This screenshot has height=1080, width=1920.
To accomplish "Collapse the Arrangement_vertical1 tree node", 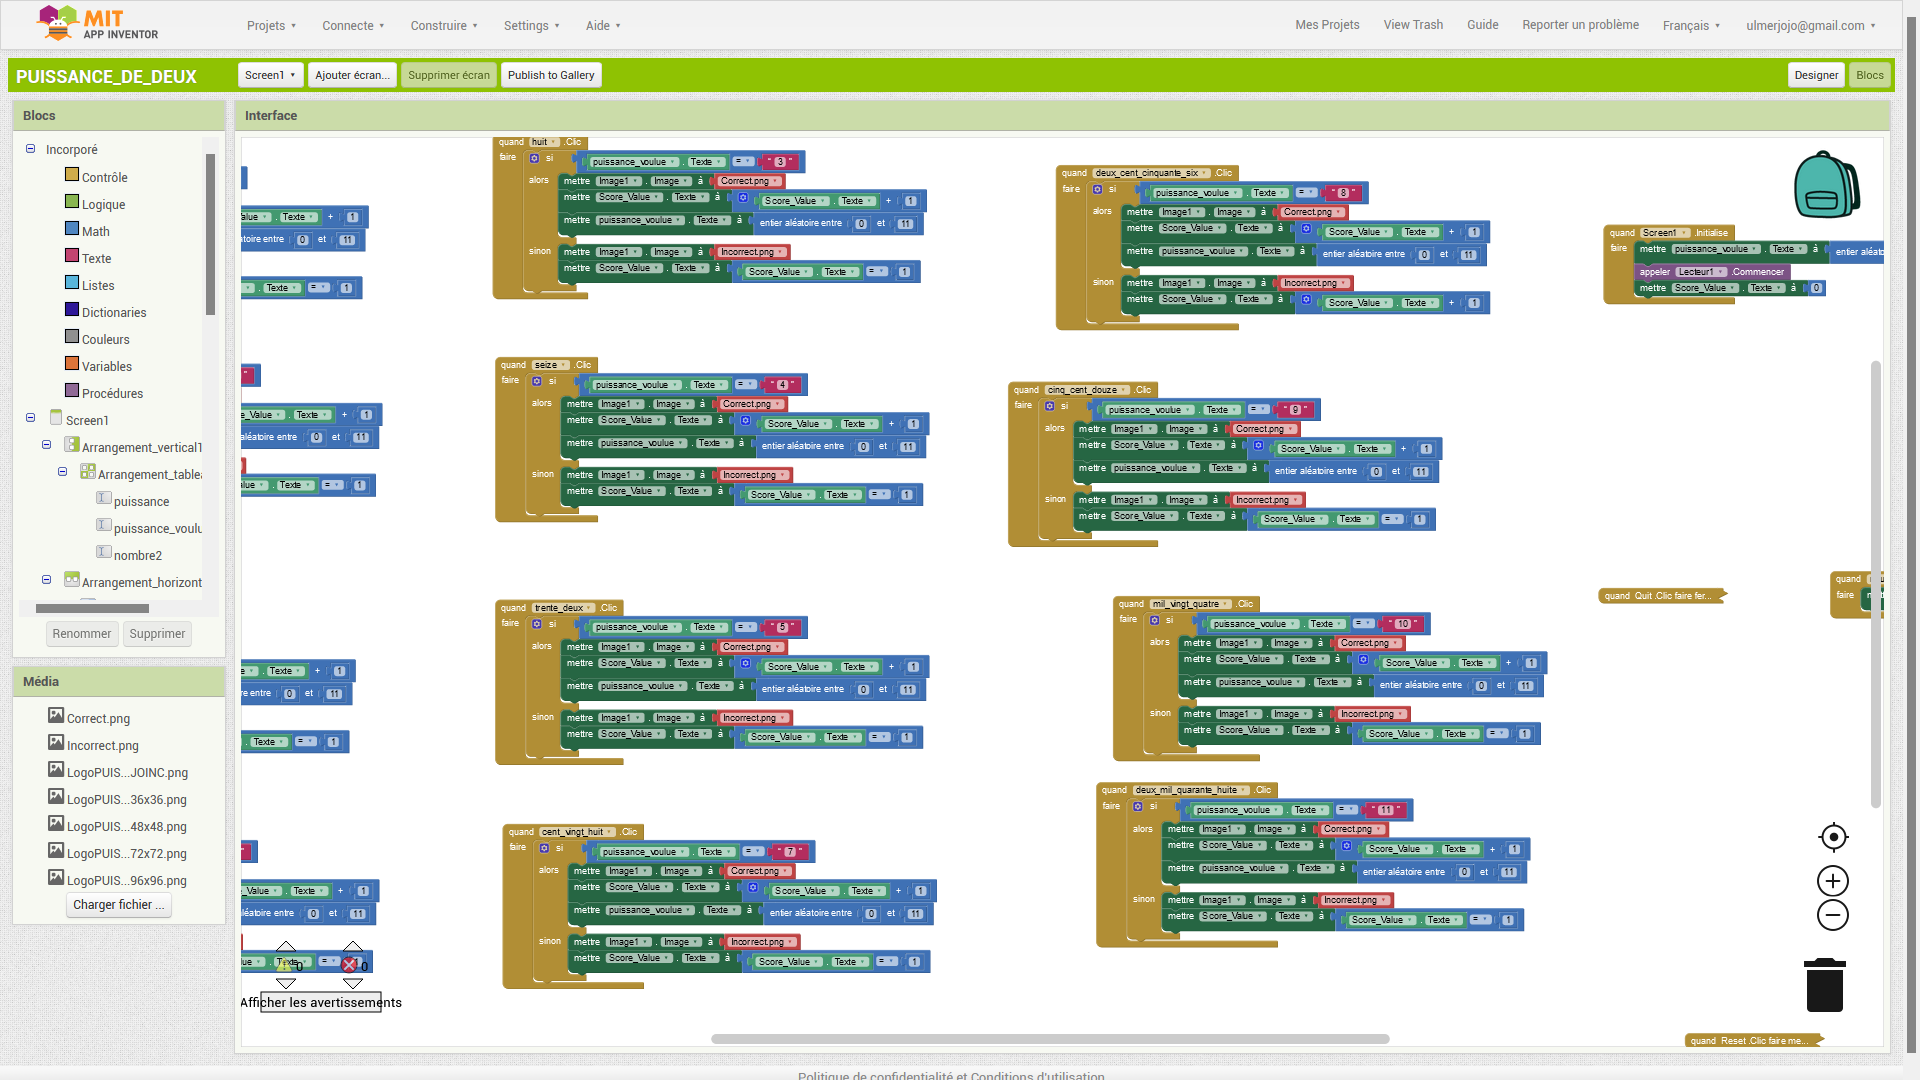I will pos(46,445).
